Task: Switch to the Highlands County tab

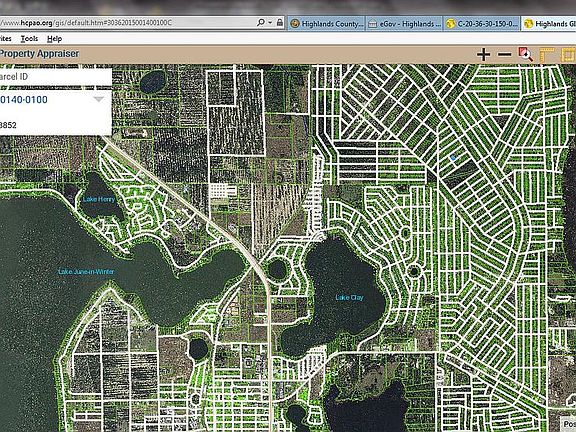Action: [x=327, y=24]
